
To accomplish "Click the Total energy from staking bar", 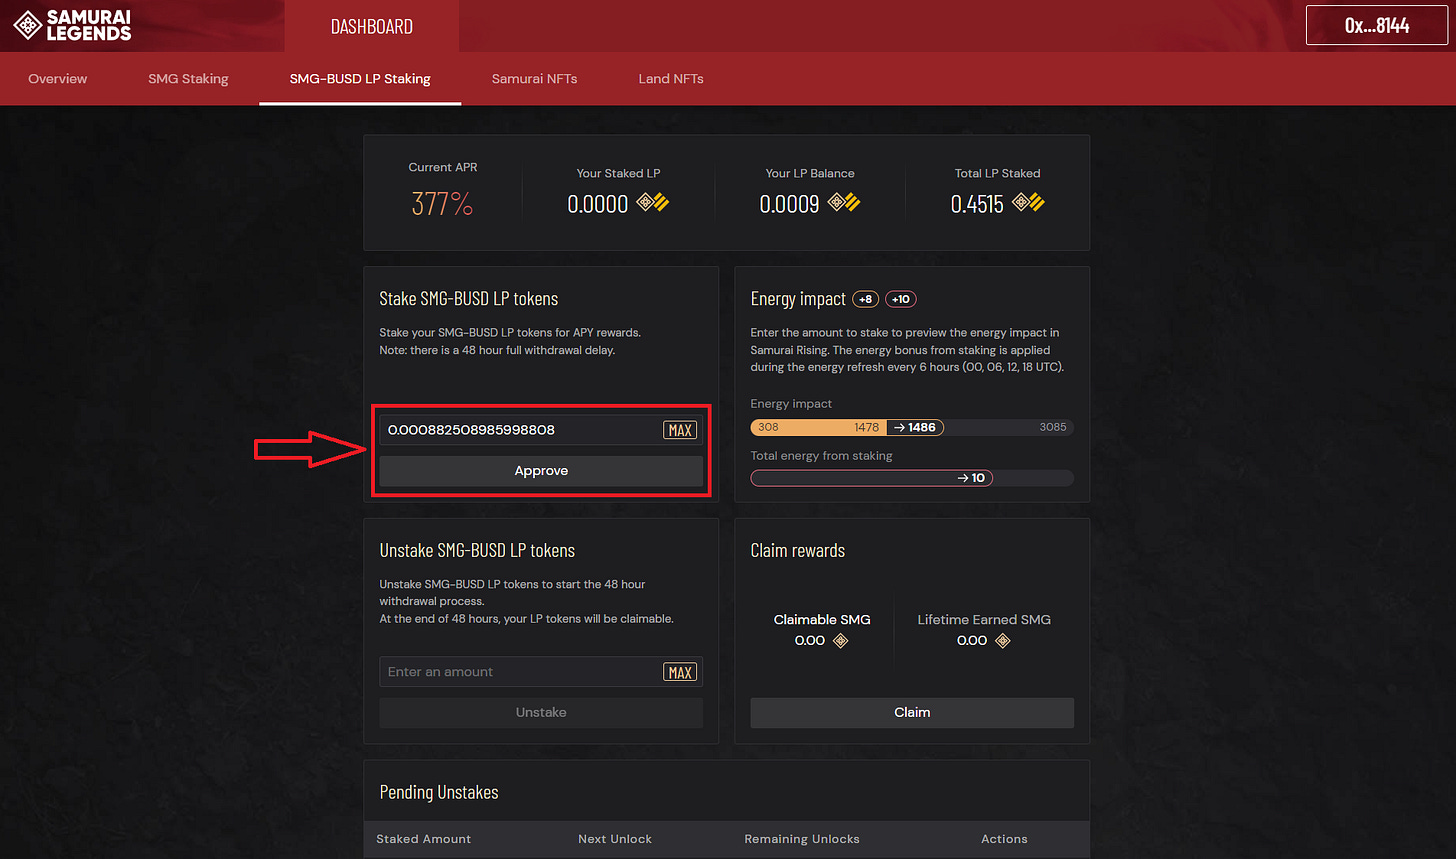I will click(x=912, y=478).
